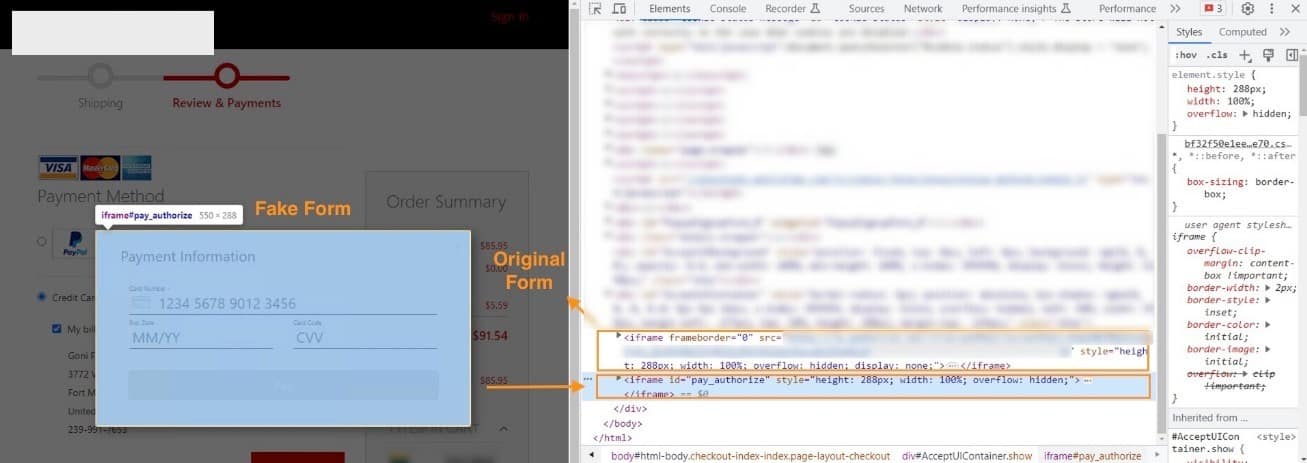
Task: Toggle the device toolbar icon
Action: point(619,9)
